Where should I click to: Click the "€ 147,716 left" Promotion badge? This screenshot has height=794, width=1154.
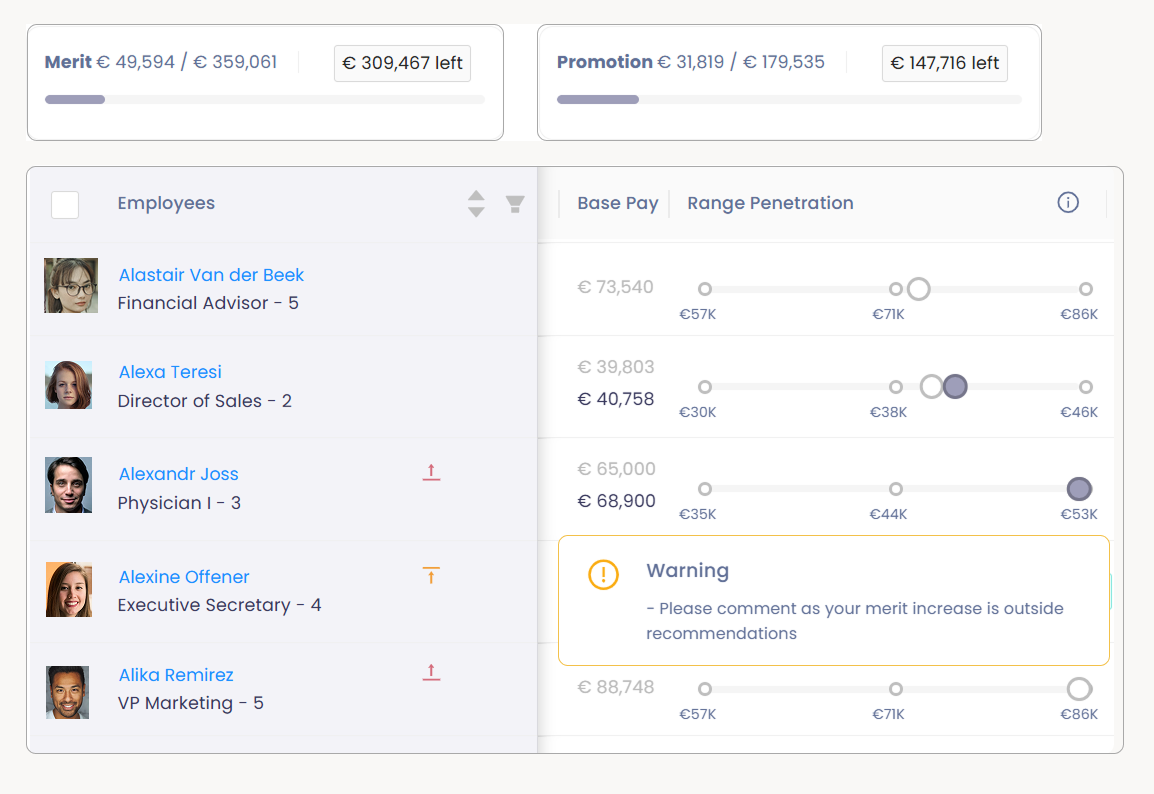[945, 62]
